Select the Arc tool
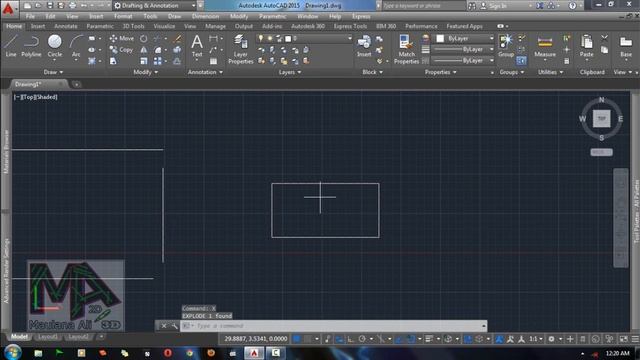This screenshot has height=360, width=640. [x=76, y=46]
